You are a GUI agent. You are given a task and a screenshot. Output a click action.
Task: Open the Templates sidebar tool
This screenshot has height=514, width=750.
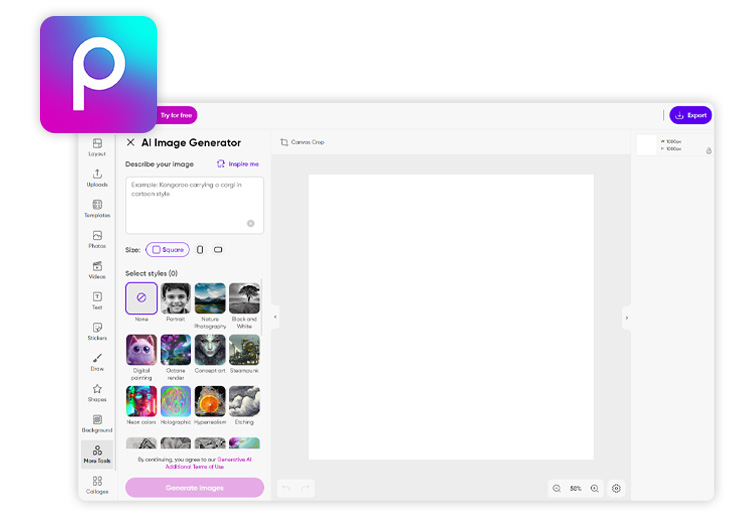point(97,208)
